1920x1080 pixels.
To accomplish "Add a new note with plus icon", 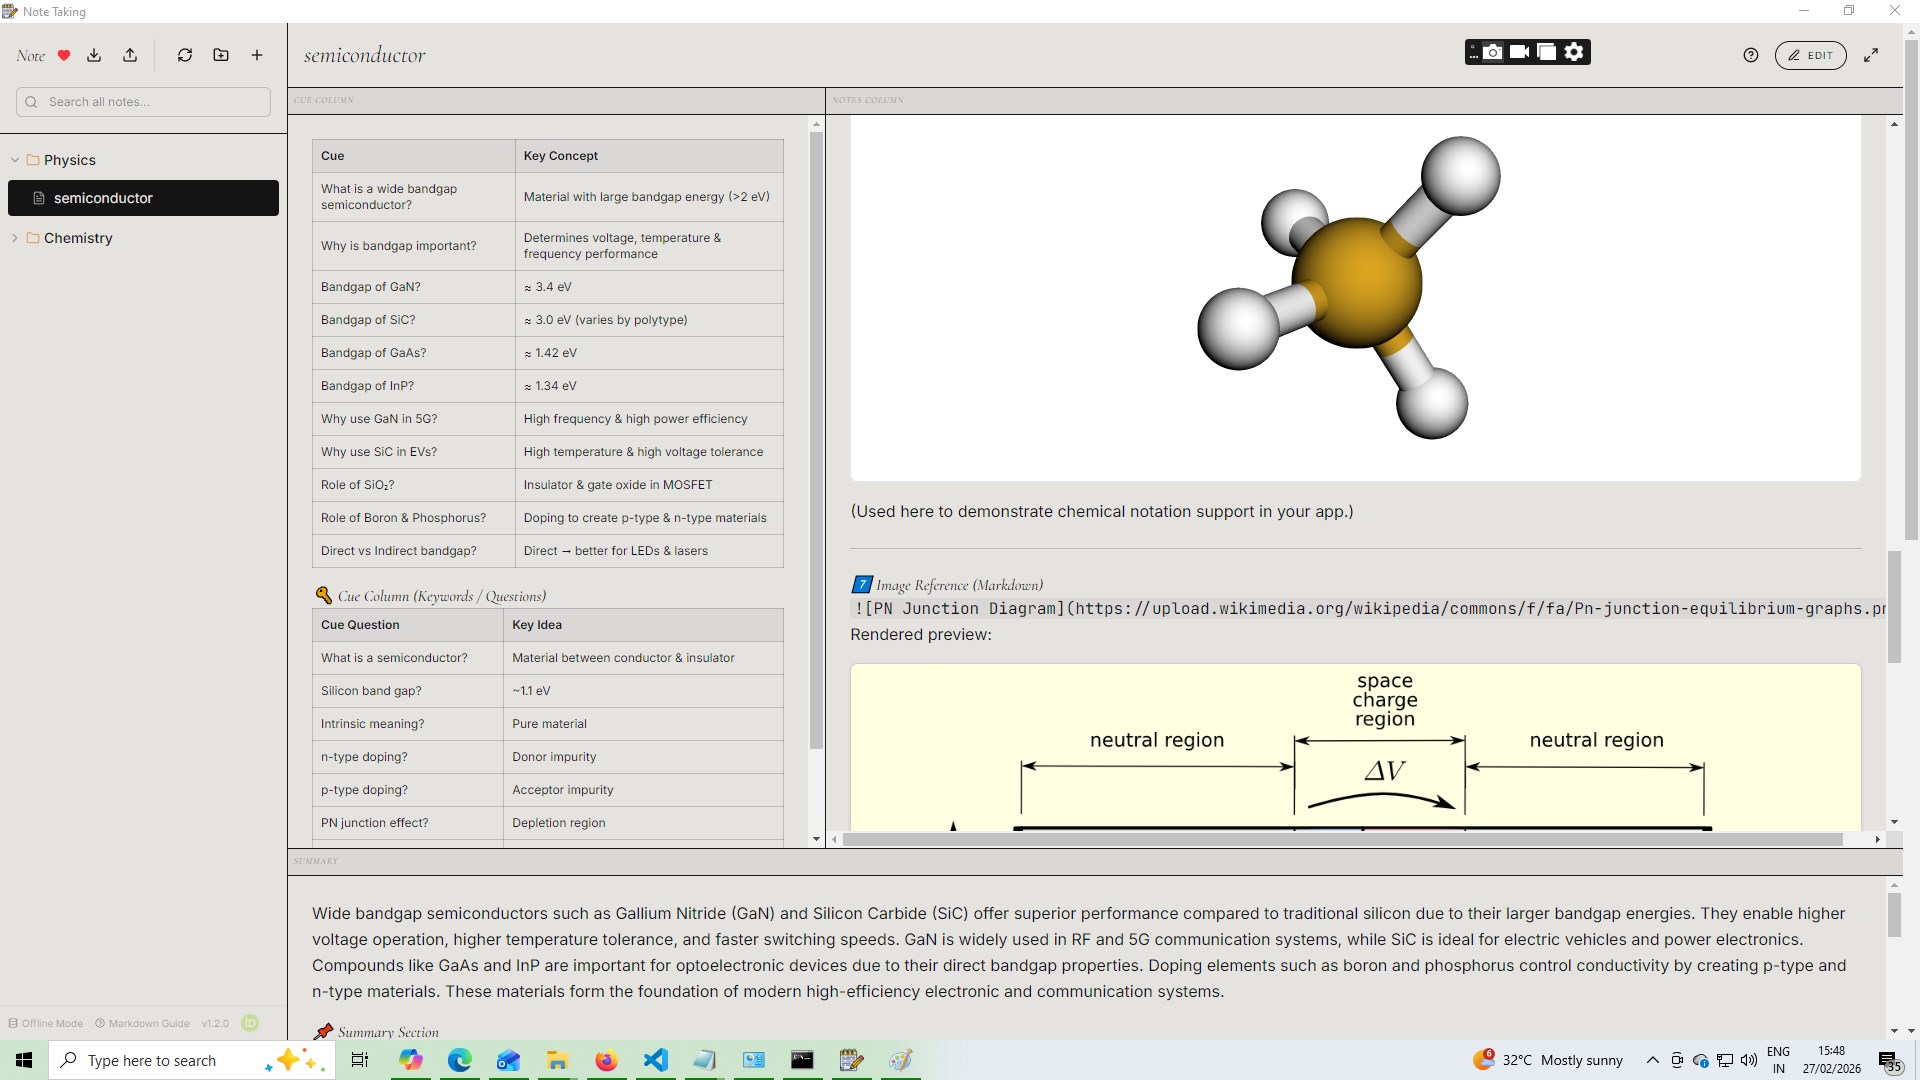I will click(x=257, y=56).
